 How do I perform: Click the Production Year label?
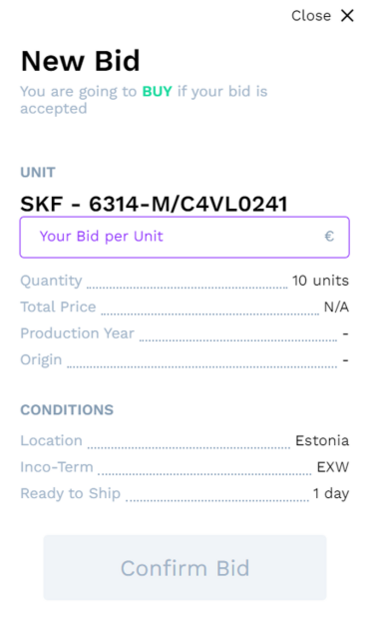77,333
